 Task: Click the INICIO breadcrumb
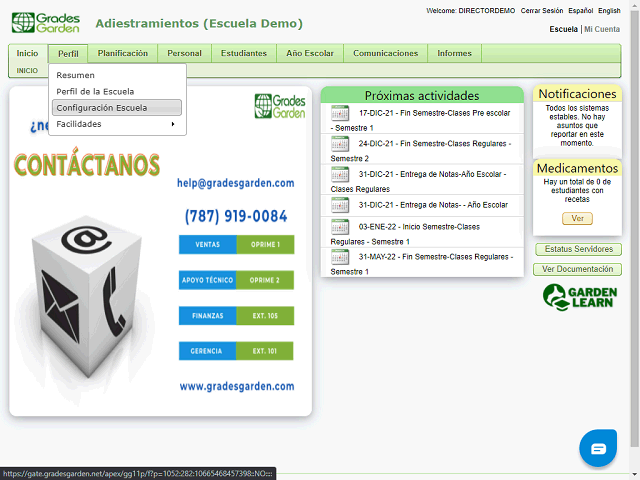[x=27, y=71]
